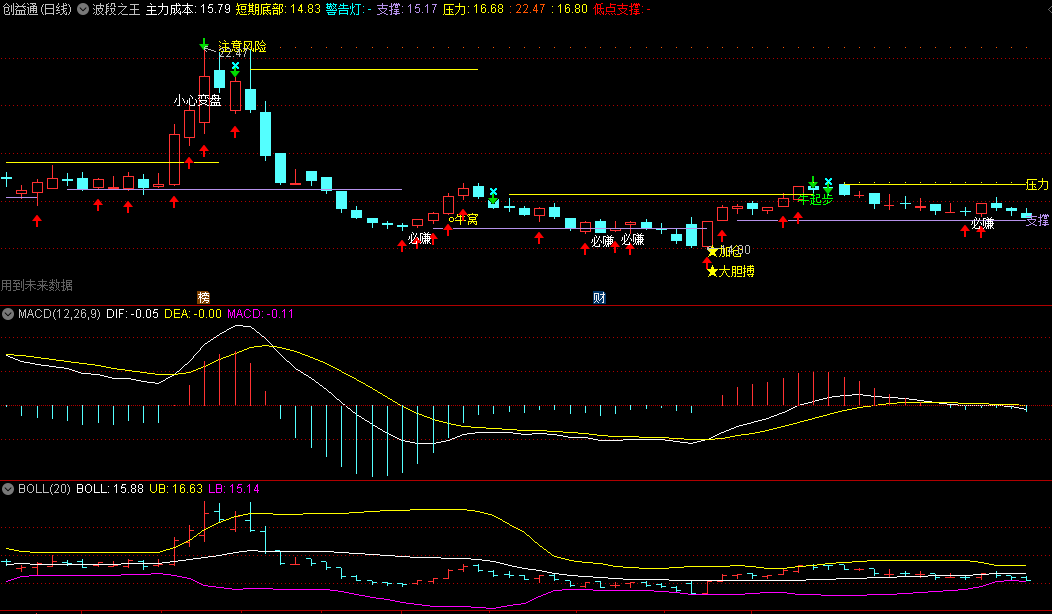Click the BOLL(20) indicator title
This screenshot has height=614, width=1052.
[x=44, y=489]
